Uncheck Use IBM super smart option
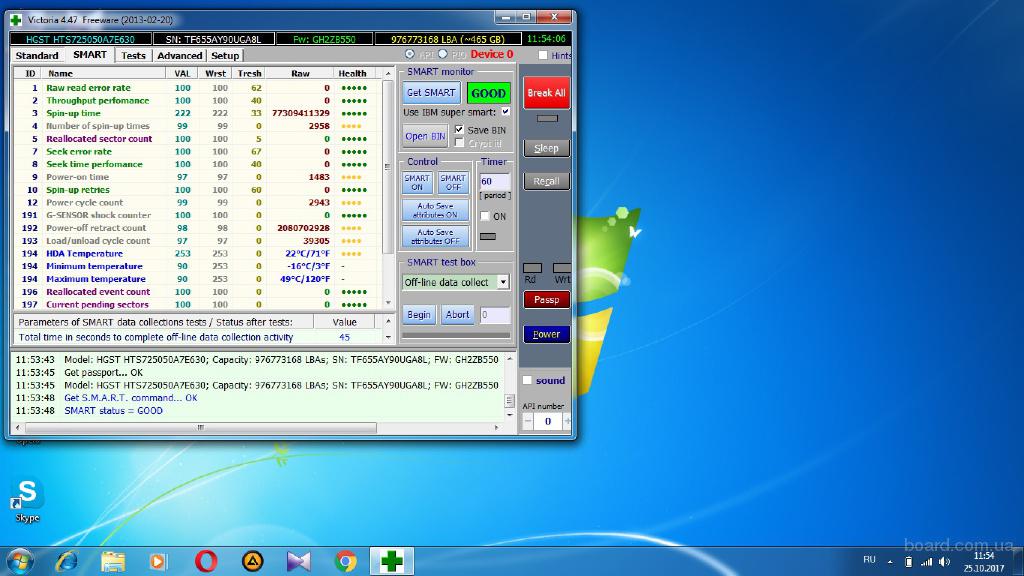The width and height of the screenshot is (1024, 576). click(x=505, y=112)
